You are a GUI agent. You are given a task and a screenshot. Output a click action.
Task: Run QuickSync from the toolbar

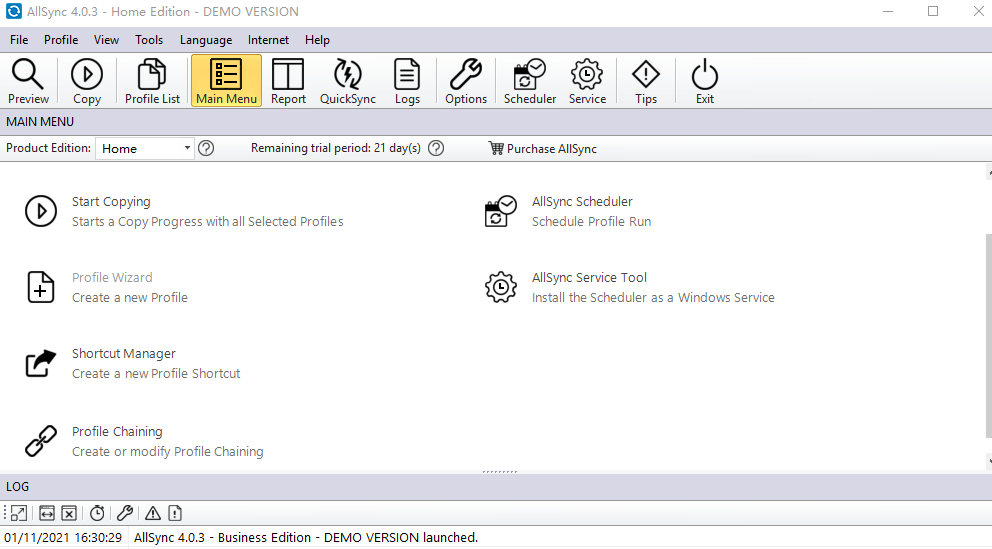pos(347,81)
